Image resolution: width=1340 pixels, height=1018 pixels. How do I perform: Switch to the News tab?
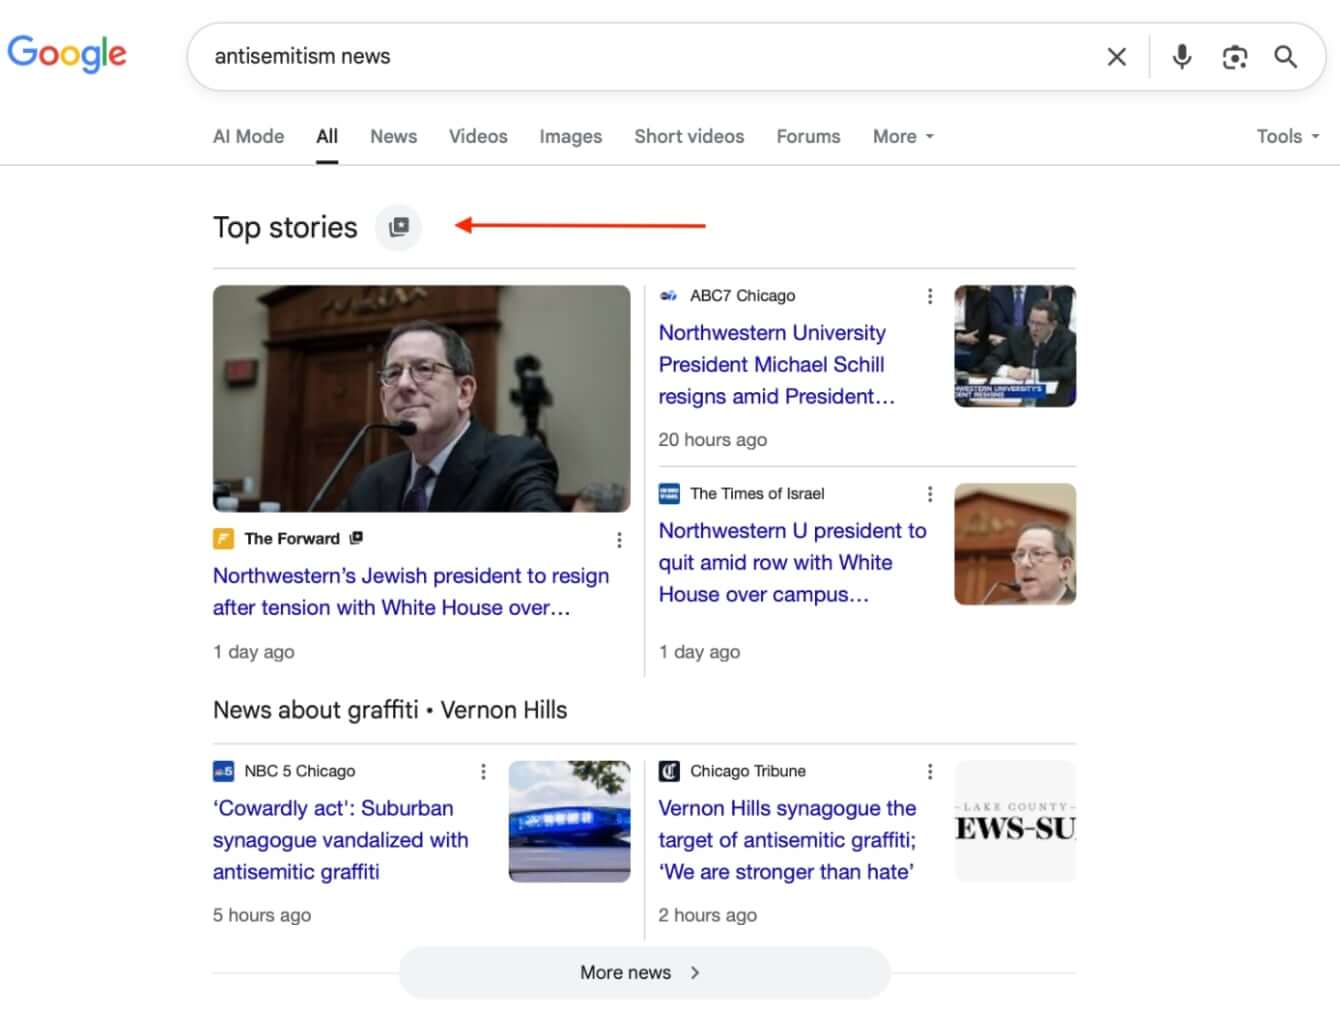393,137
